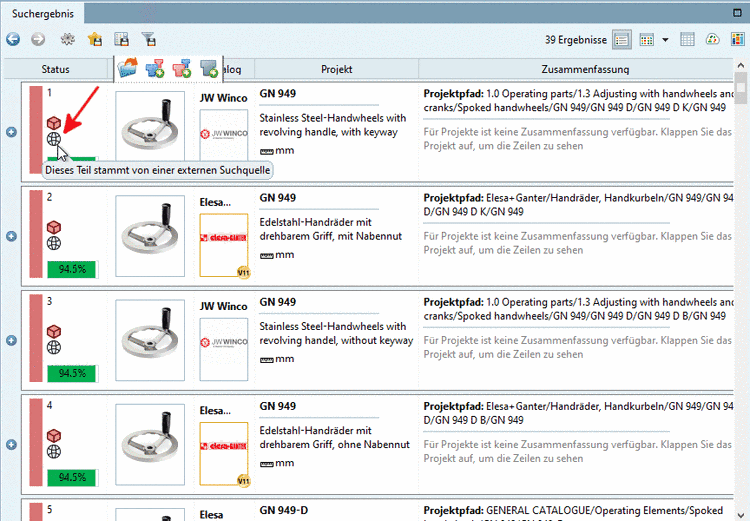Viewport: 750px width, 521px height.
Task: Click globe icon in row 3
Action: 54,347
